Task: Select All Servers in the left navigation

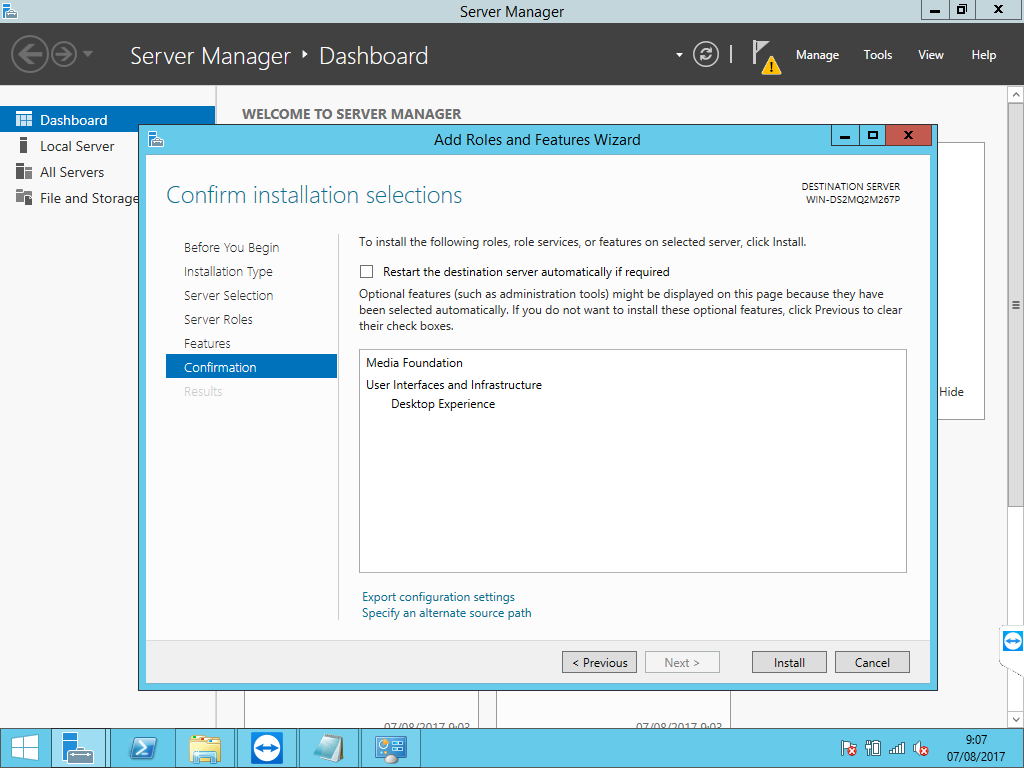Action: coord(72,172)
